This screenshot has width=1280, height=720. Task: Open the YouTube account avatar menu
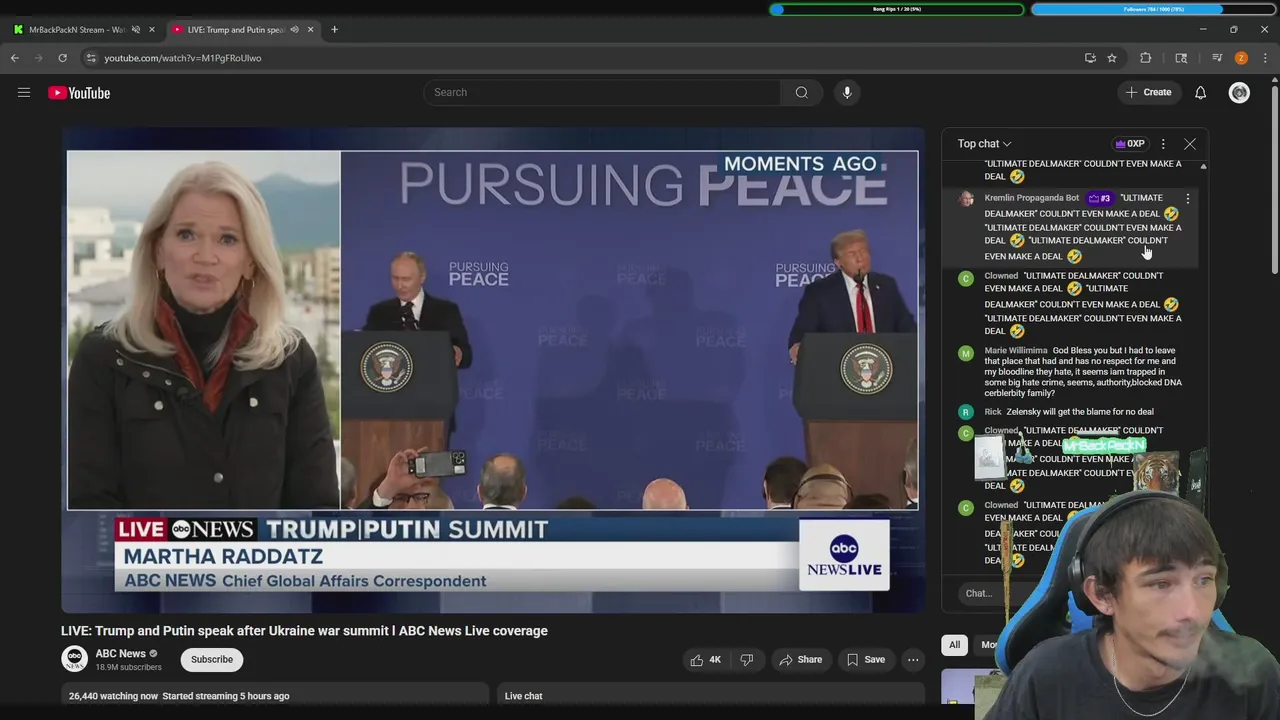click(x=1239, y=93)
